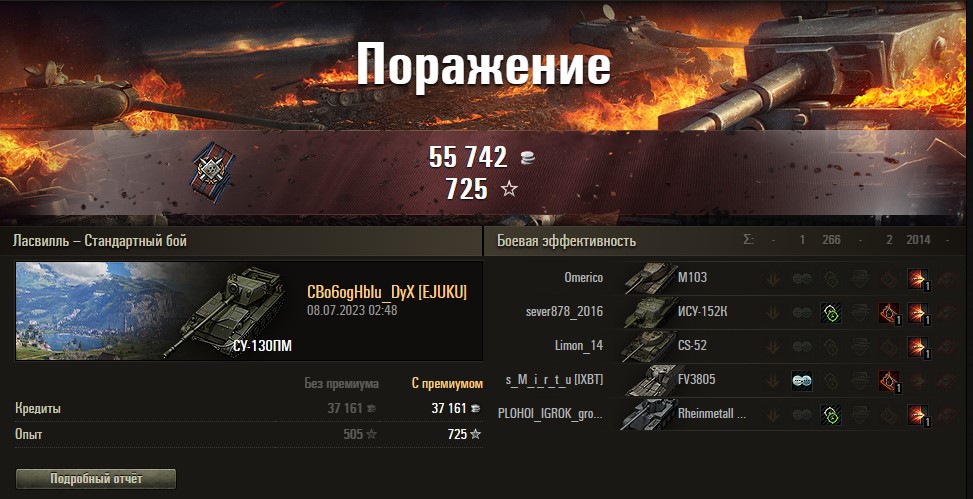973x499 pixels.
Task: Click the Limon_14 player row
Action: [x=724, y=346]
